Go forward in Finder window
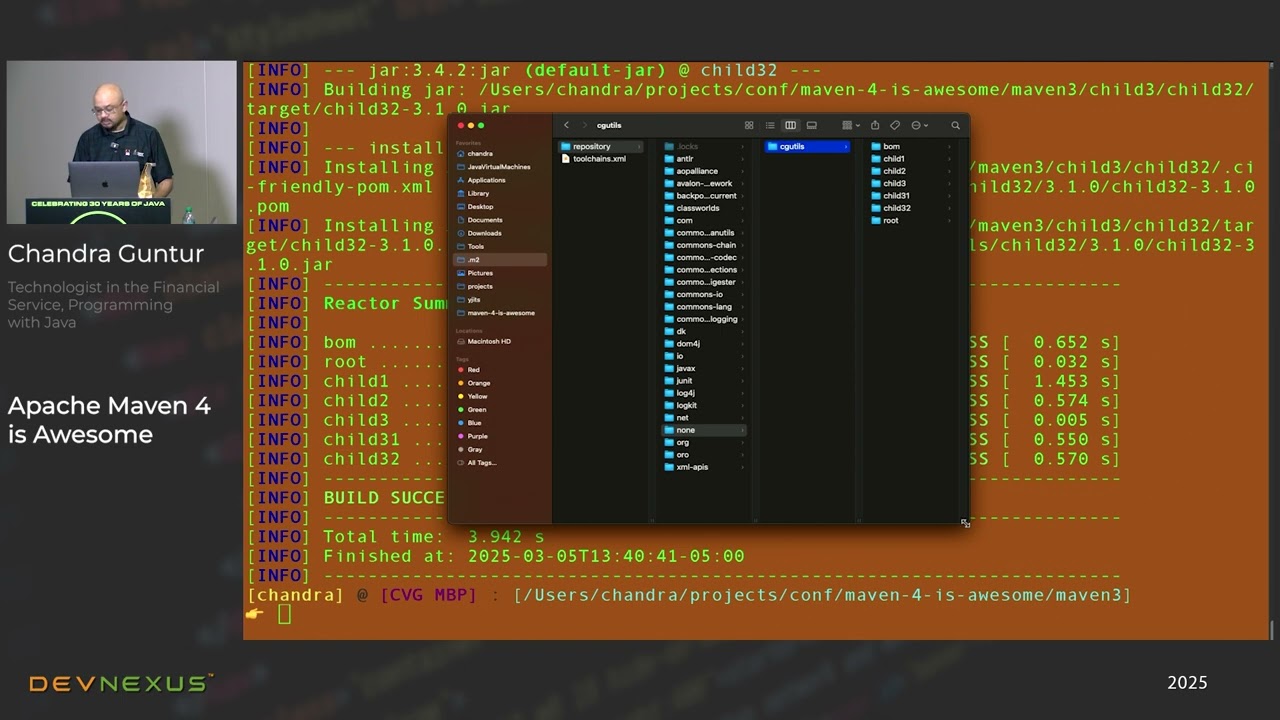Viewport: 1280px width, 720px height. [584, 125]
